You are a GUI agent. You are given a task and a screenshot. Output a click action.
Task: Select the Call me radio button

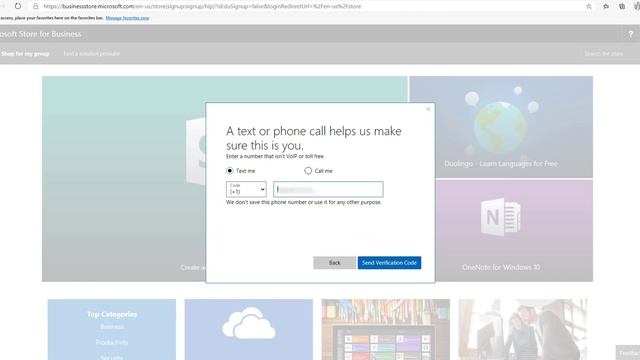[308, 171]
